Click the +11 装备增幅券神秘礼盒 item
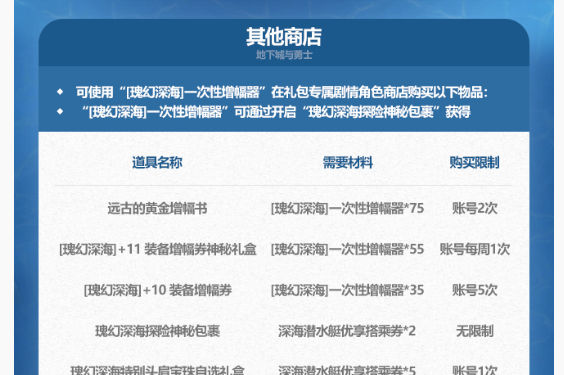The height and width of the screenshot is (375, 564). click(158, 249)
